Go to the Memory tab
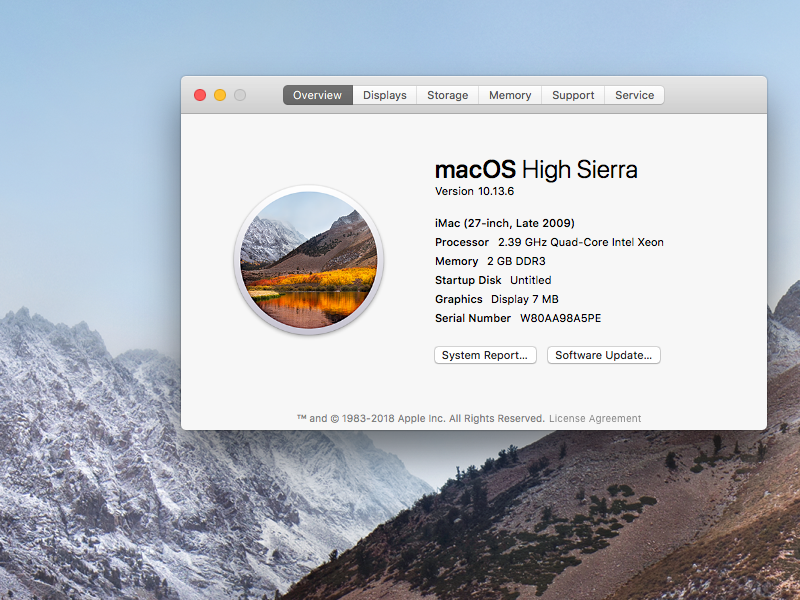The image size is (800, 600). tap(510, 95)
